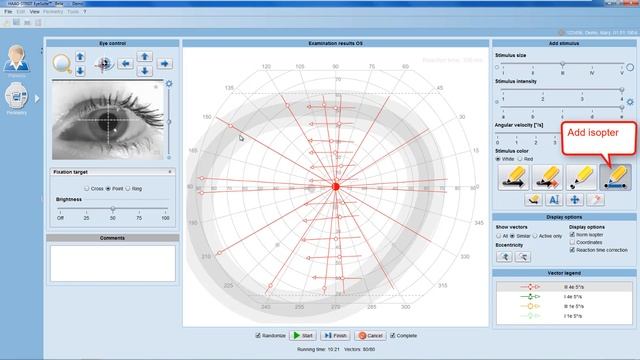The image size is (640, 360).
Task: Enable the Coordinates checkbox
Action: [572, 242]
